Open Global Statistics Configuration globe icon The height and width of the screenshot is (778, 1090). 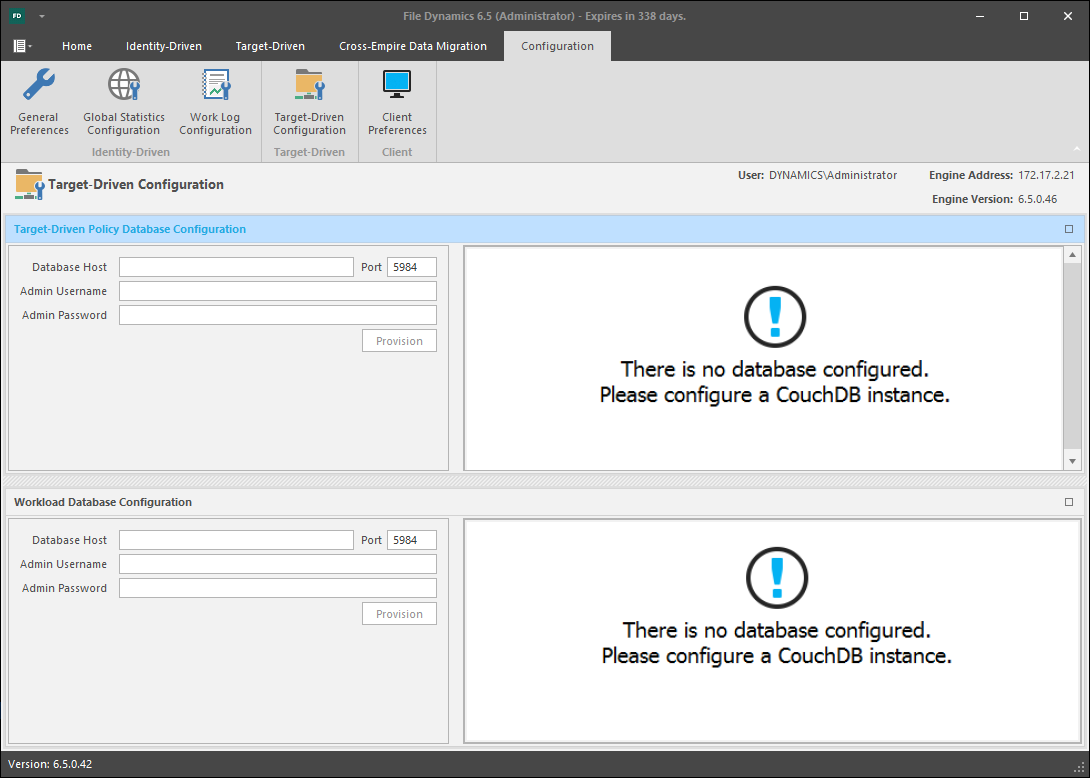(124, 86)
